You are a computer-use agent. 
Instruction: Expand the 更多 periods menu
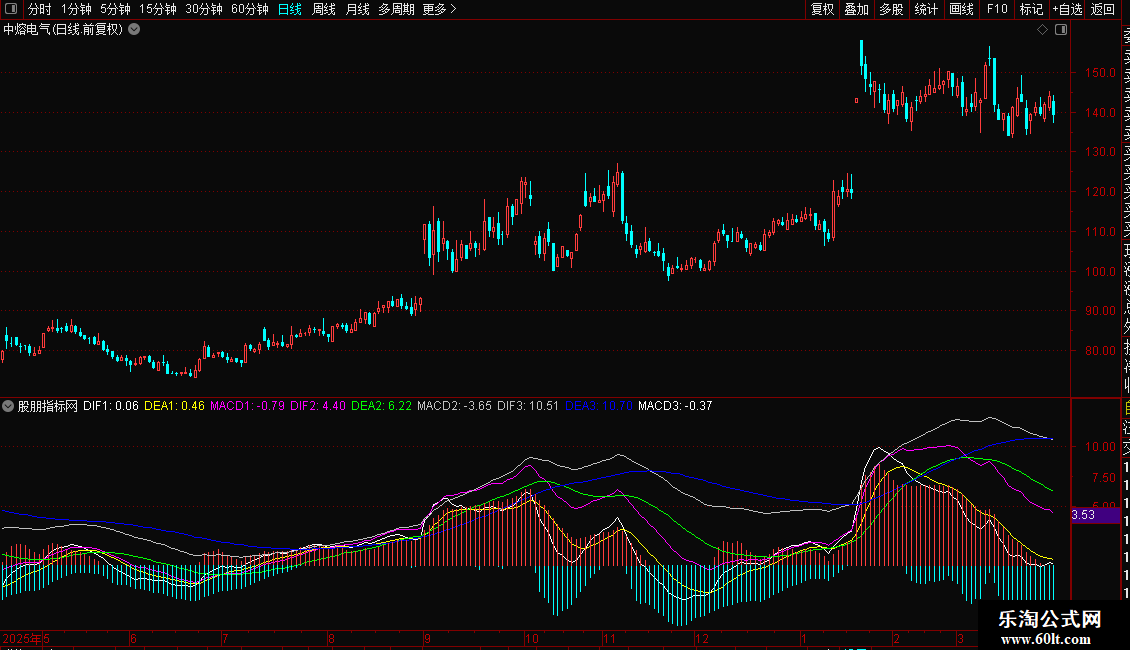[x=440, y=9]
